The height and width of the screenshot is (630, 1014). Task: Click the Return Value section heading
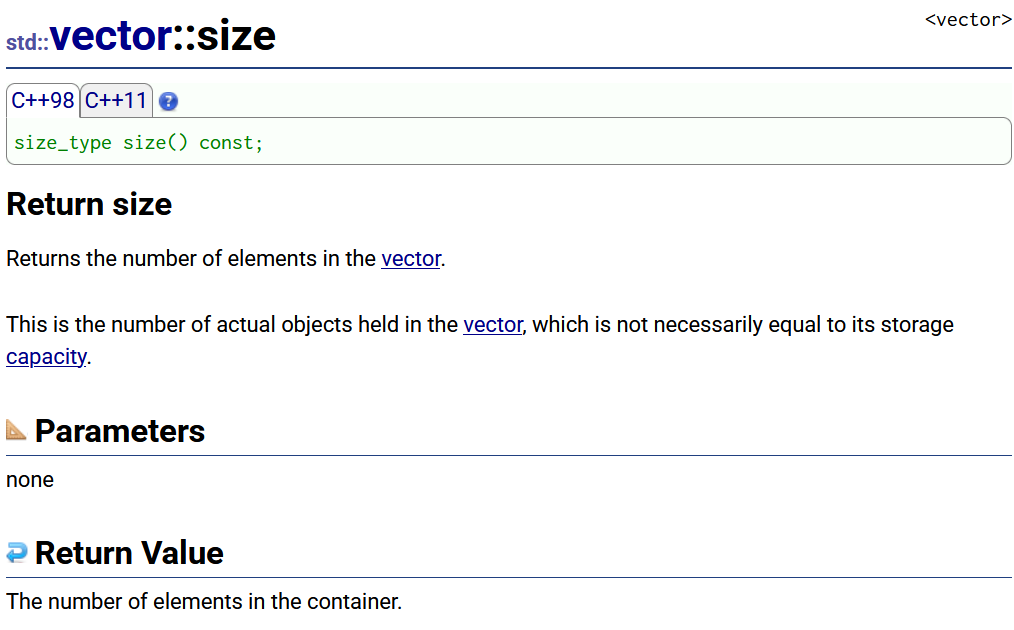(x=129, y=553)
